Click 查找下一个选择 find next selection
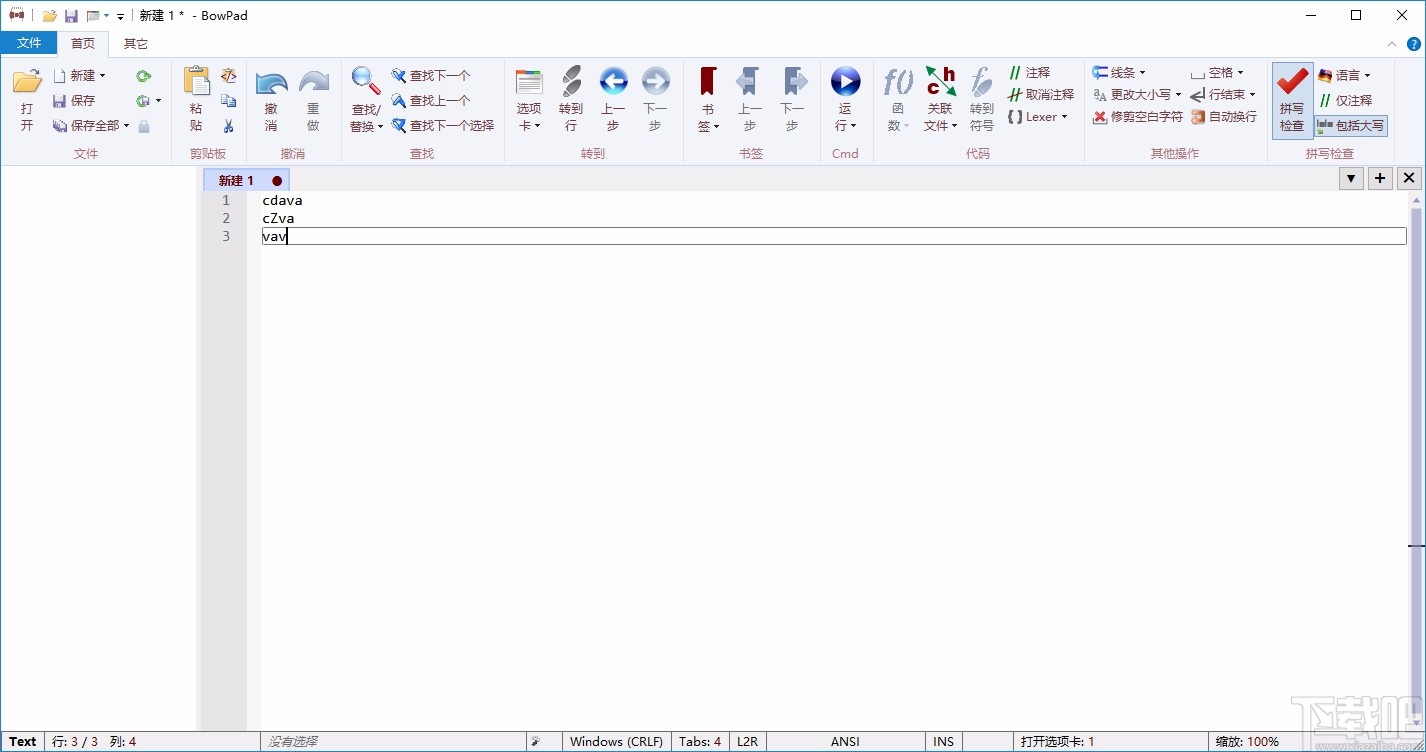The width and height of the screenshot is (1426, 752). click(443, 126)
